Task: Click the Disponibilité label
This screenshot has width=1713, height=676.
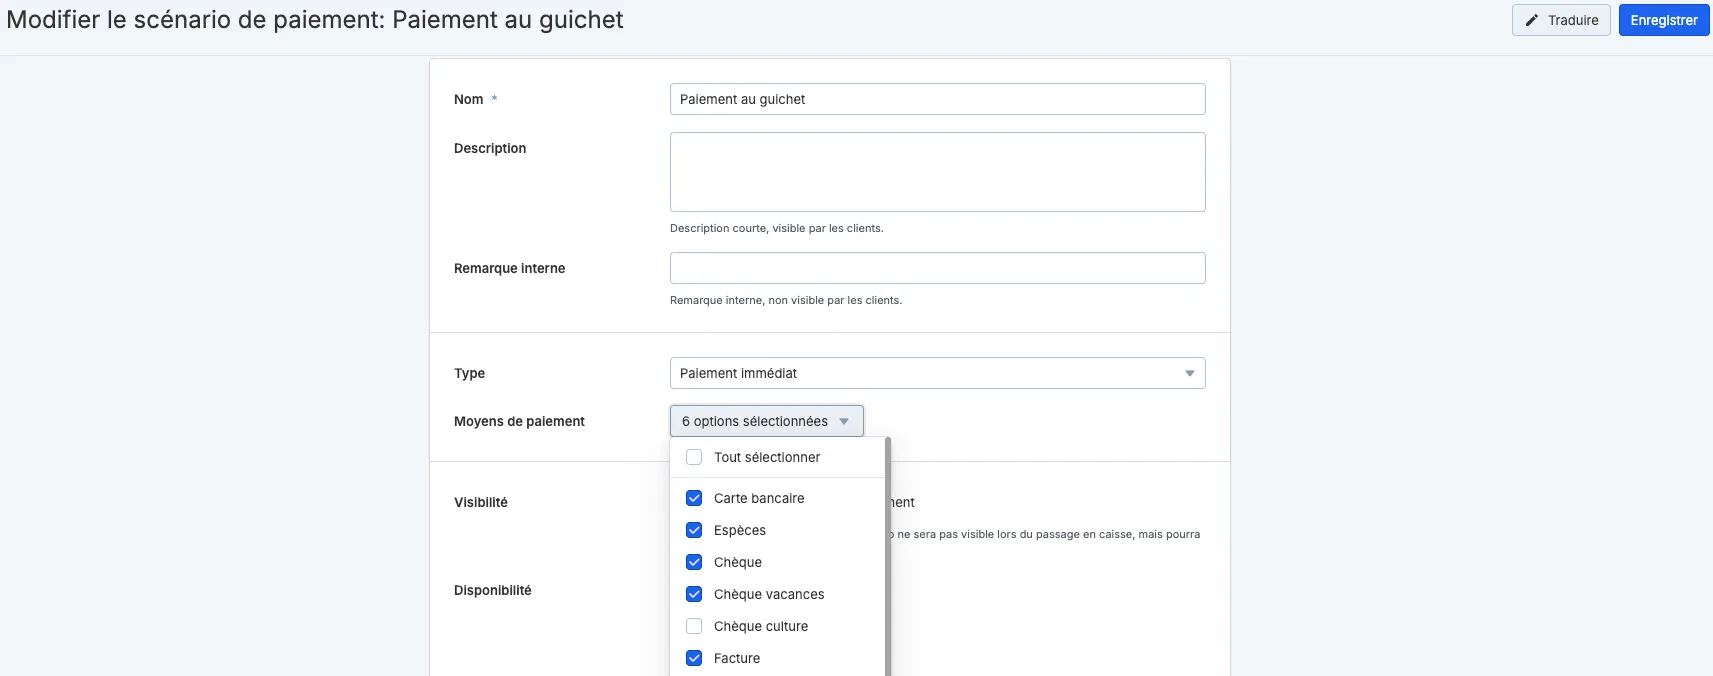Action: pos(493,590)
